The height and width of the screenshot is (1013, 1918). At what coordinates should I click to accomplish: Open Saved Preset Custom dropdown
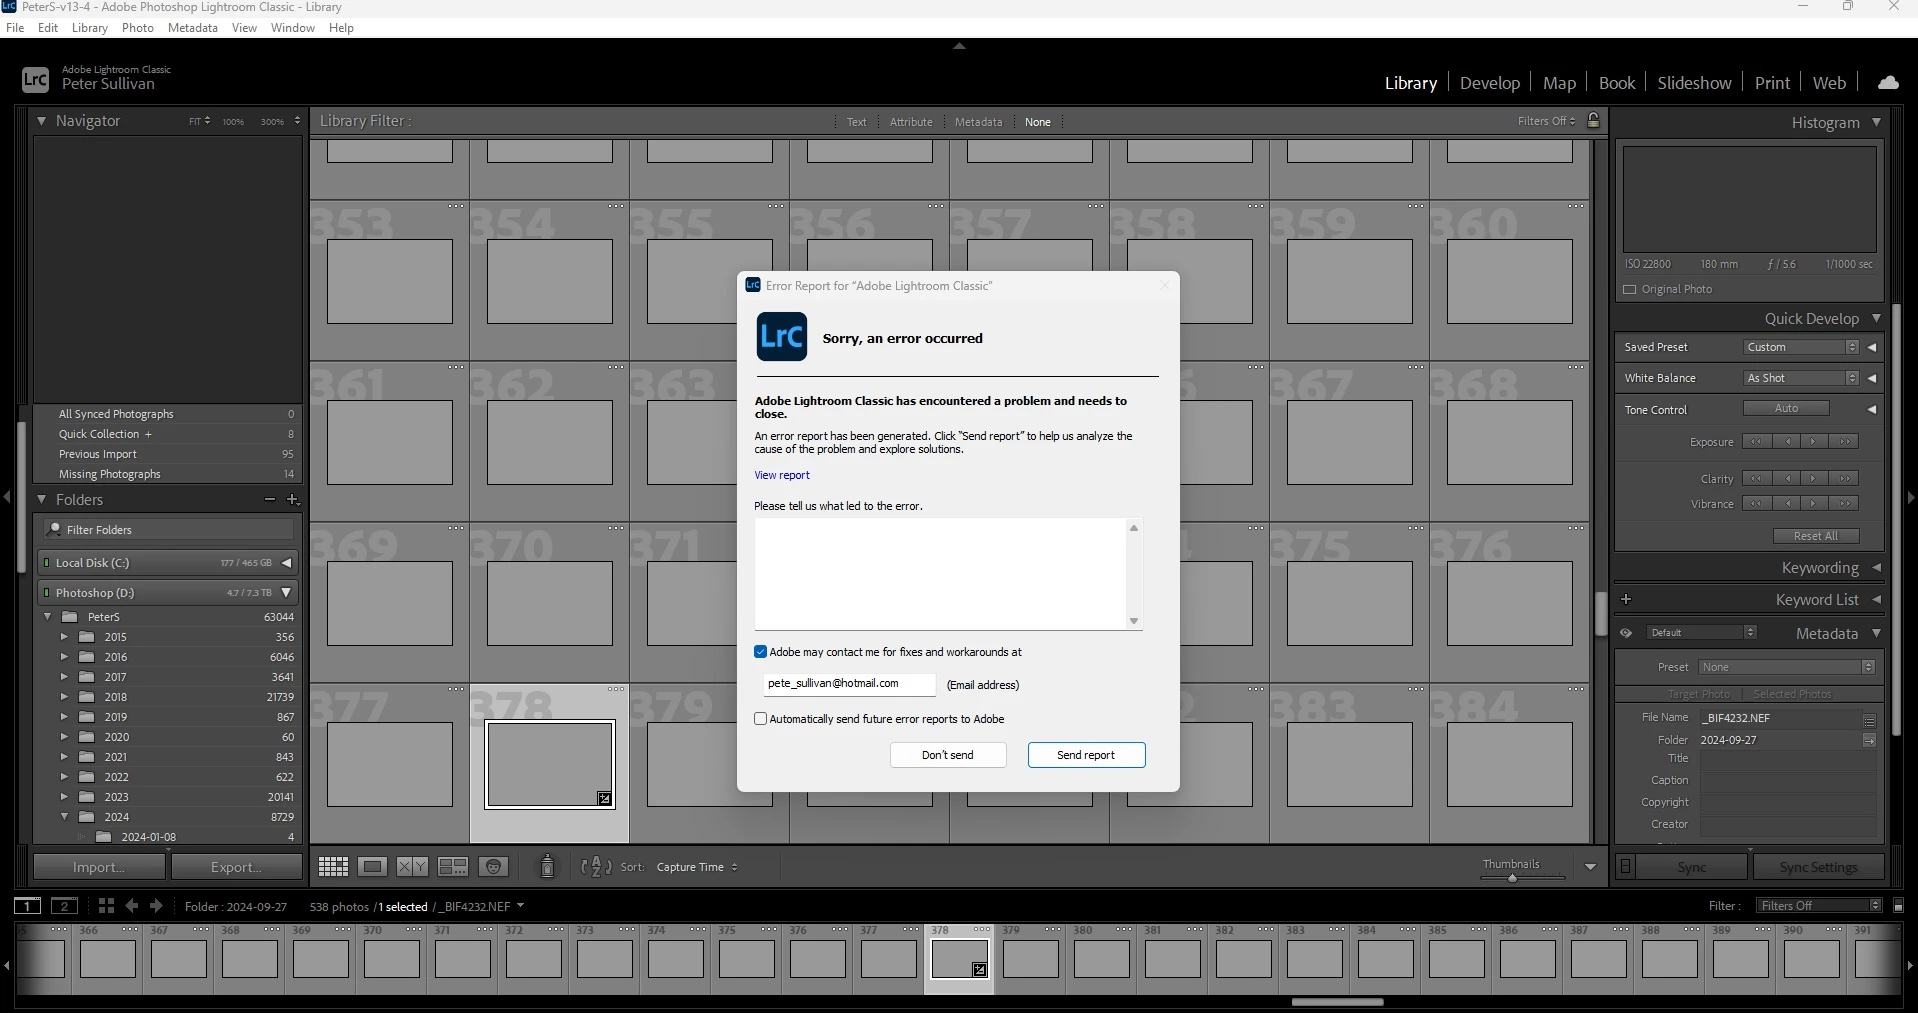click(x=1801, y=347)
